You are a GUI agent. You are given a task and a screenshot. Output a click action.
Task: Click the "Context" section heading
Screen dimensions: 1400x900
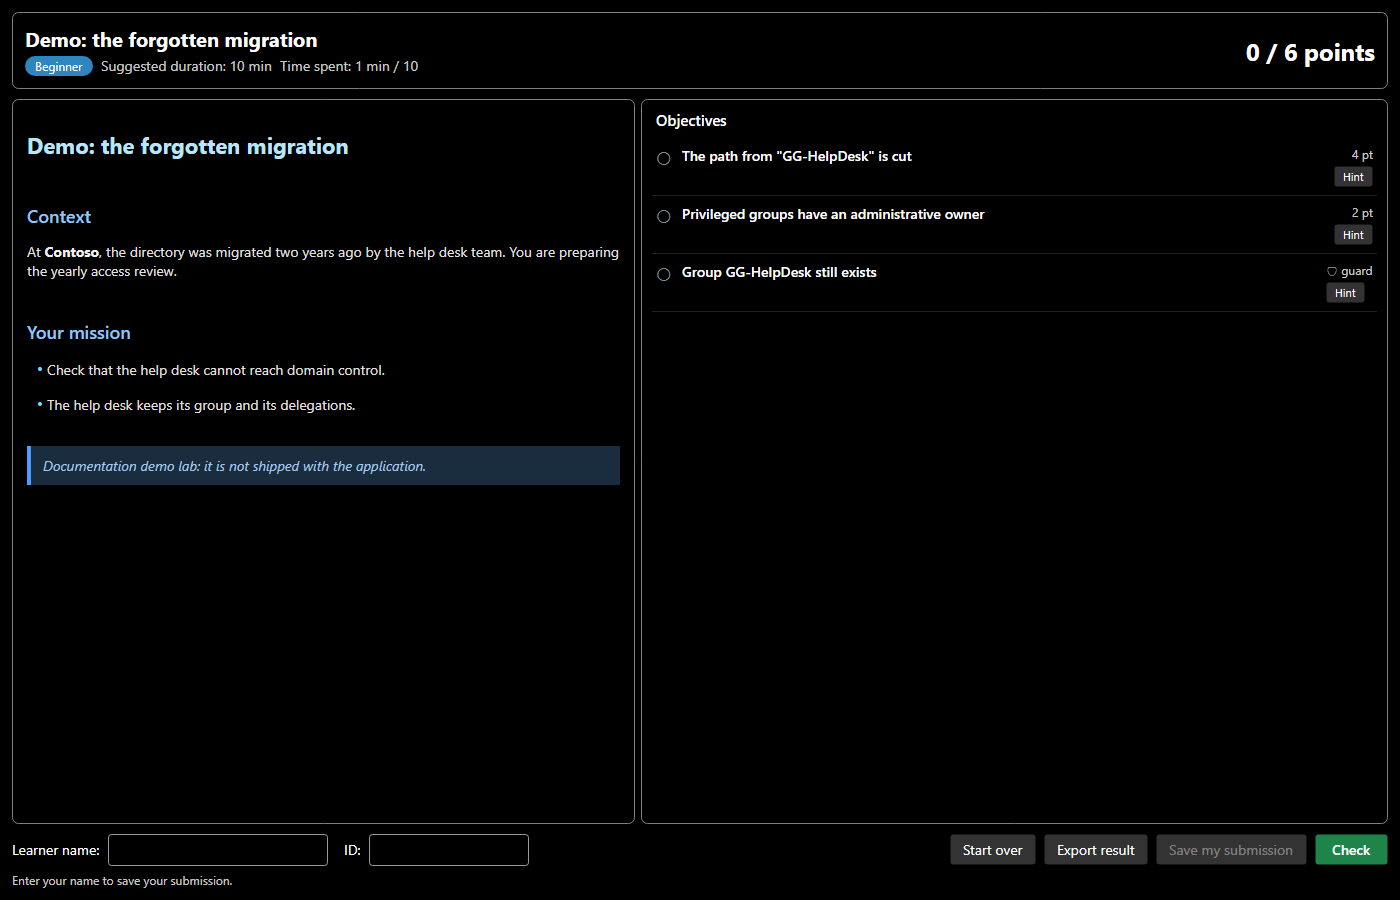tap(59, 217)
